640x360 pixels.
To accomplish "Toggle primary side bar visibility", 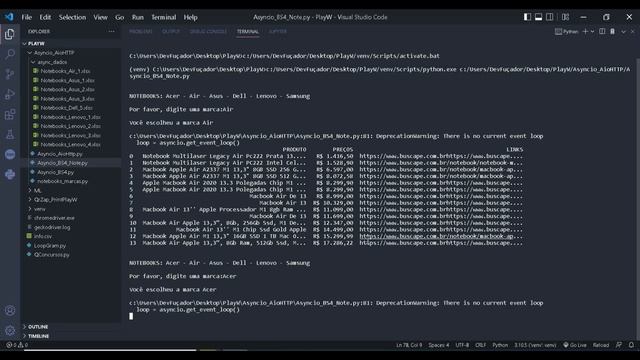I will [527, 17].
